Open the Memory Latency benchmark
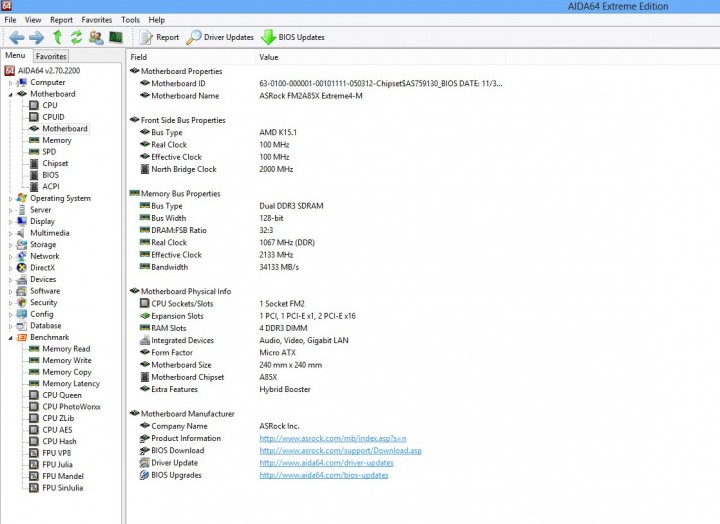The height and width of the screenshot is (524, 720). [x=71, y=383]
